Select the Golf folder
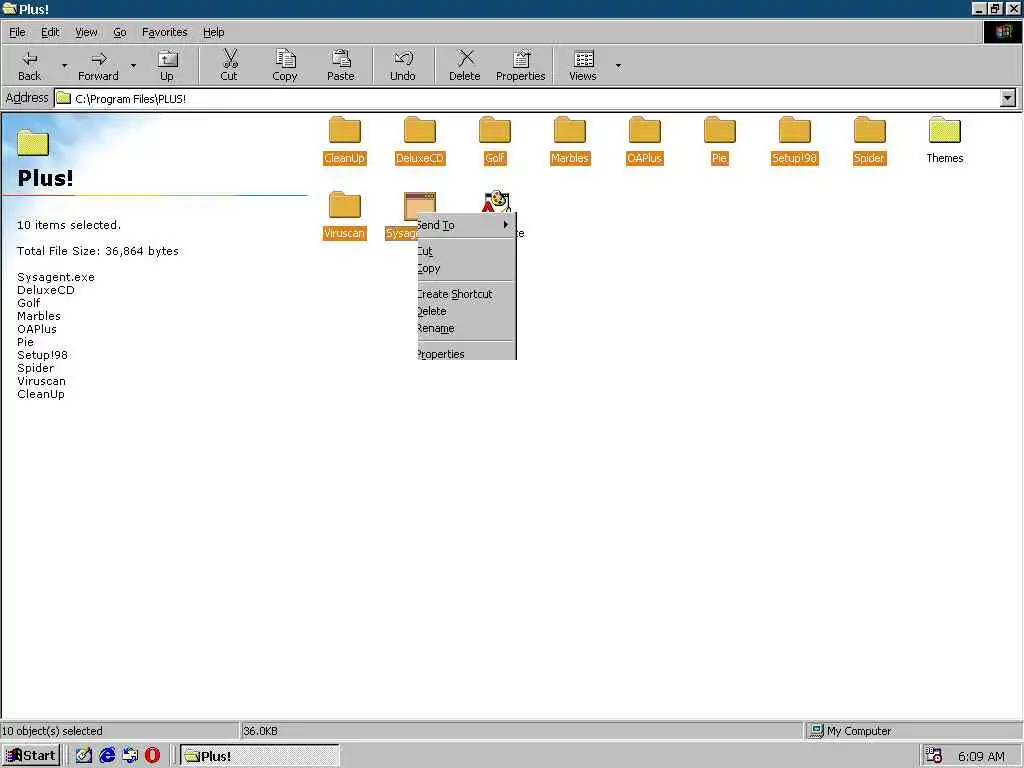Screen dimensions: 1024x768 click(x=495, y=140)
